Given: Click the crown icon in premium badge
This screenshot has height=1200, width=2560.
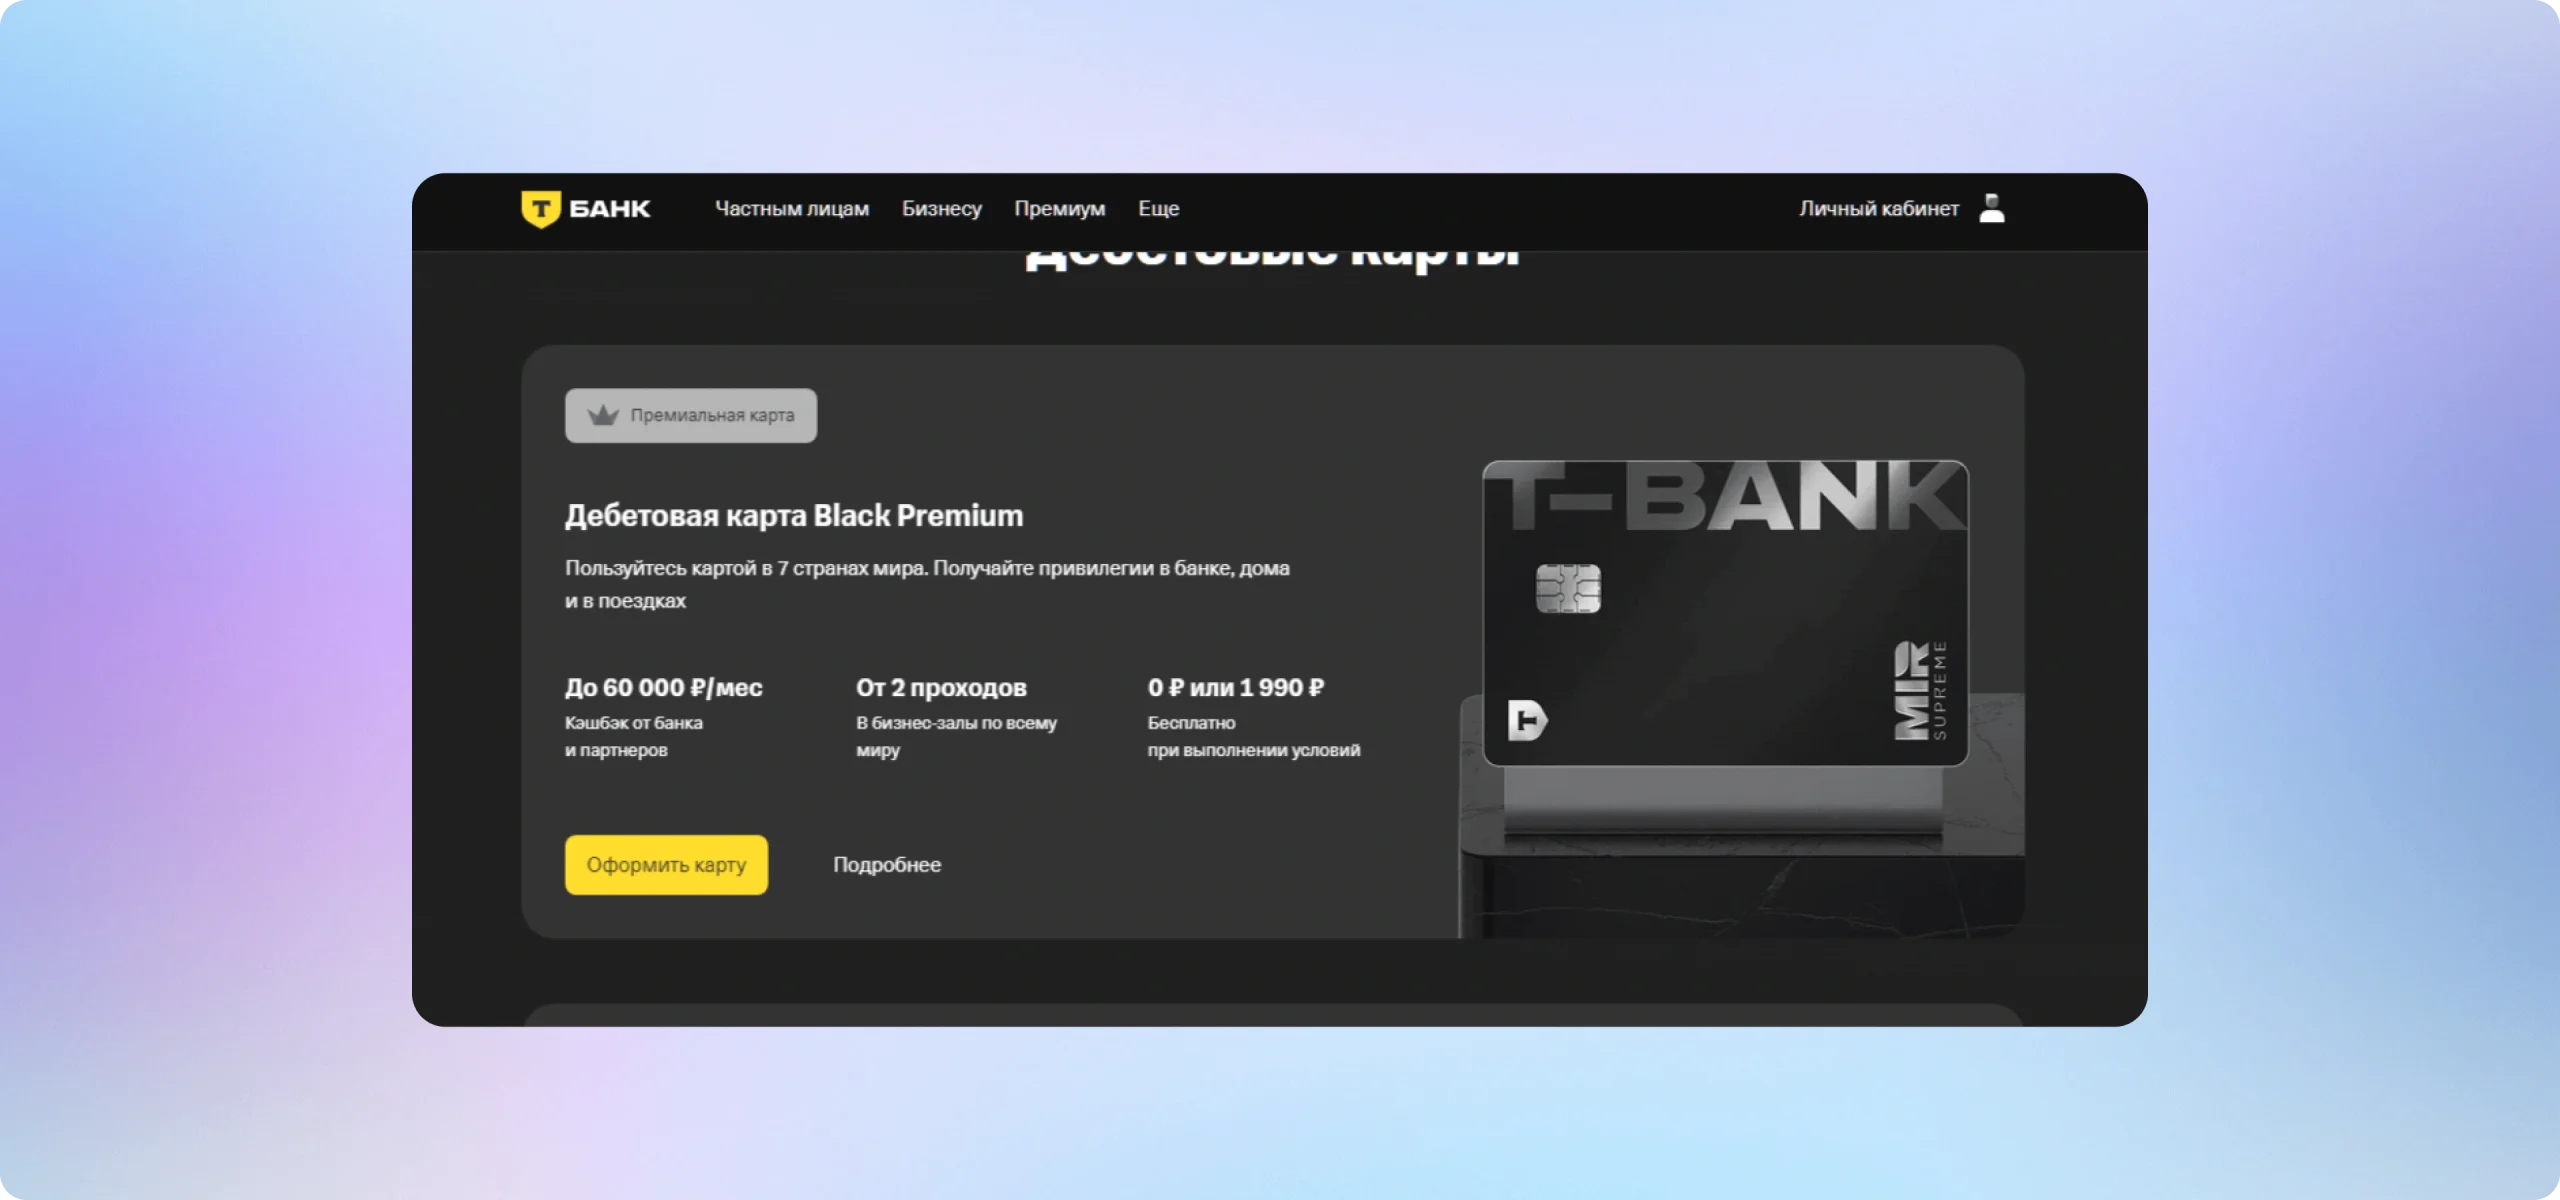Looking at the screenshot, I should point(603,415).
